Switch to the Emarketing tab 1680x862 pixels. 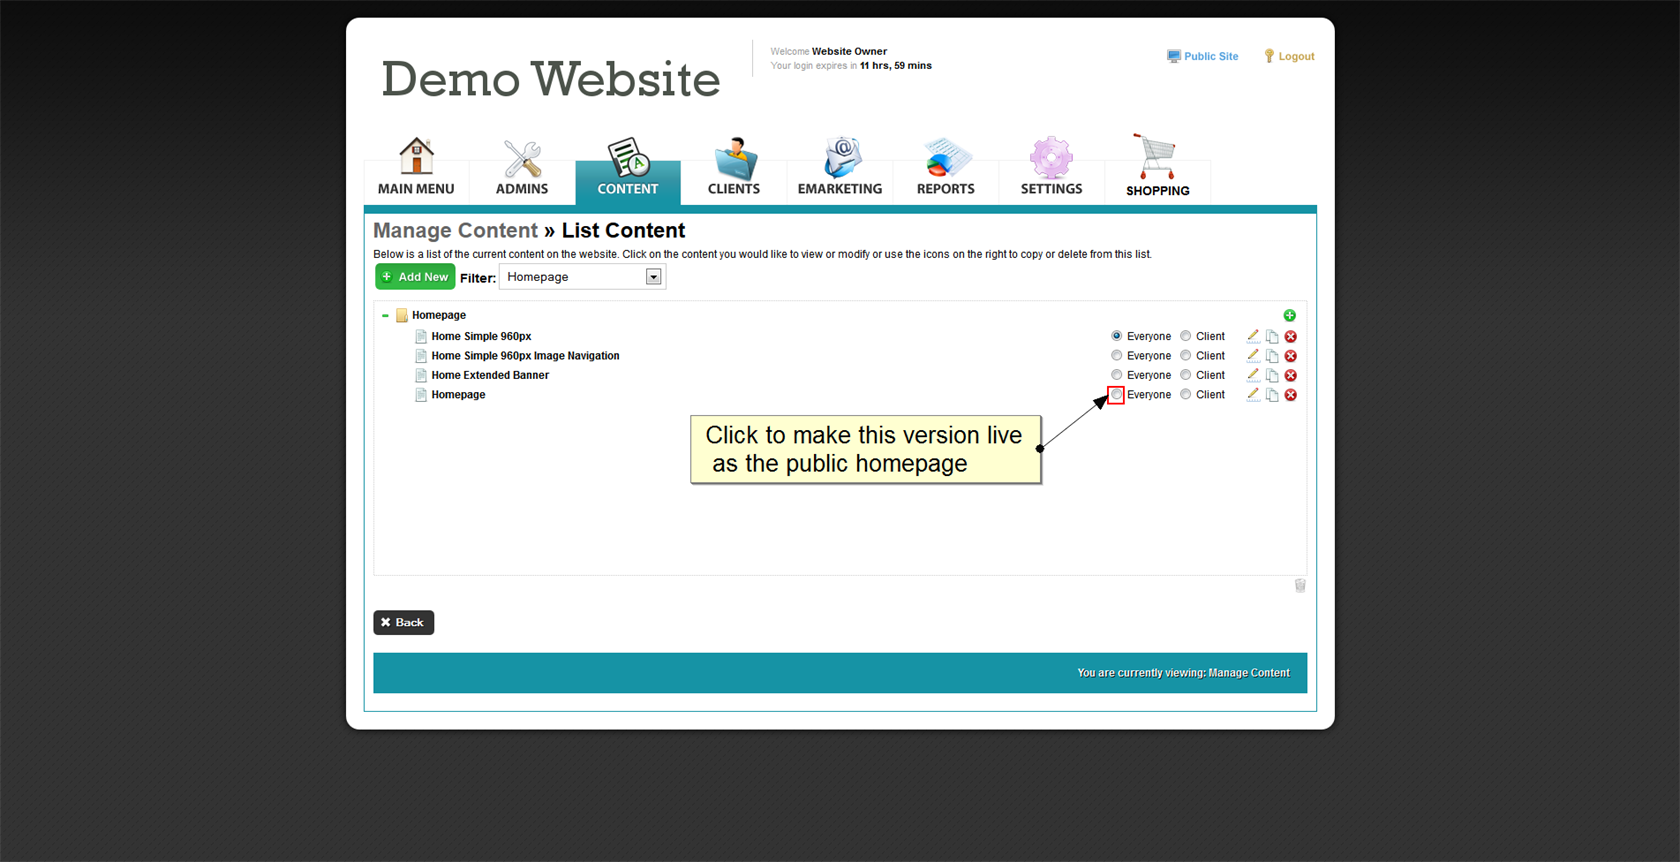[x=839, y=167]
